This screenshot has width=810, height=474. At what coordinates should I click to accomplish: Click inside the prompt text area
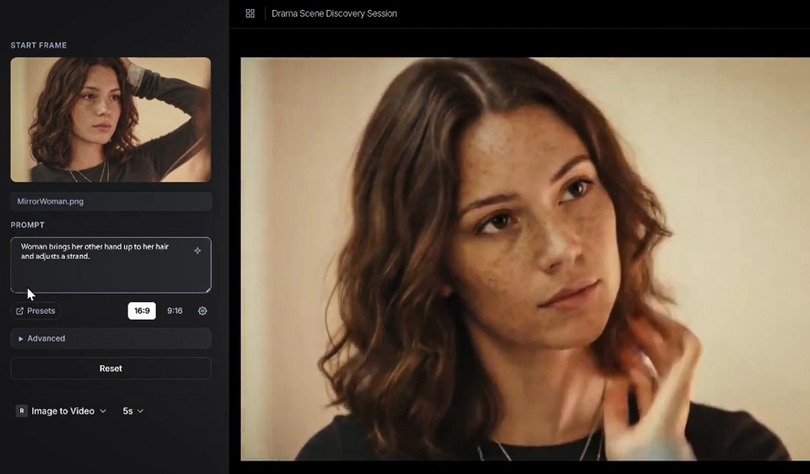[100, 270]
